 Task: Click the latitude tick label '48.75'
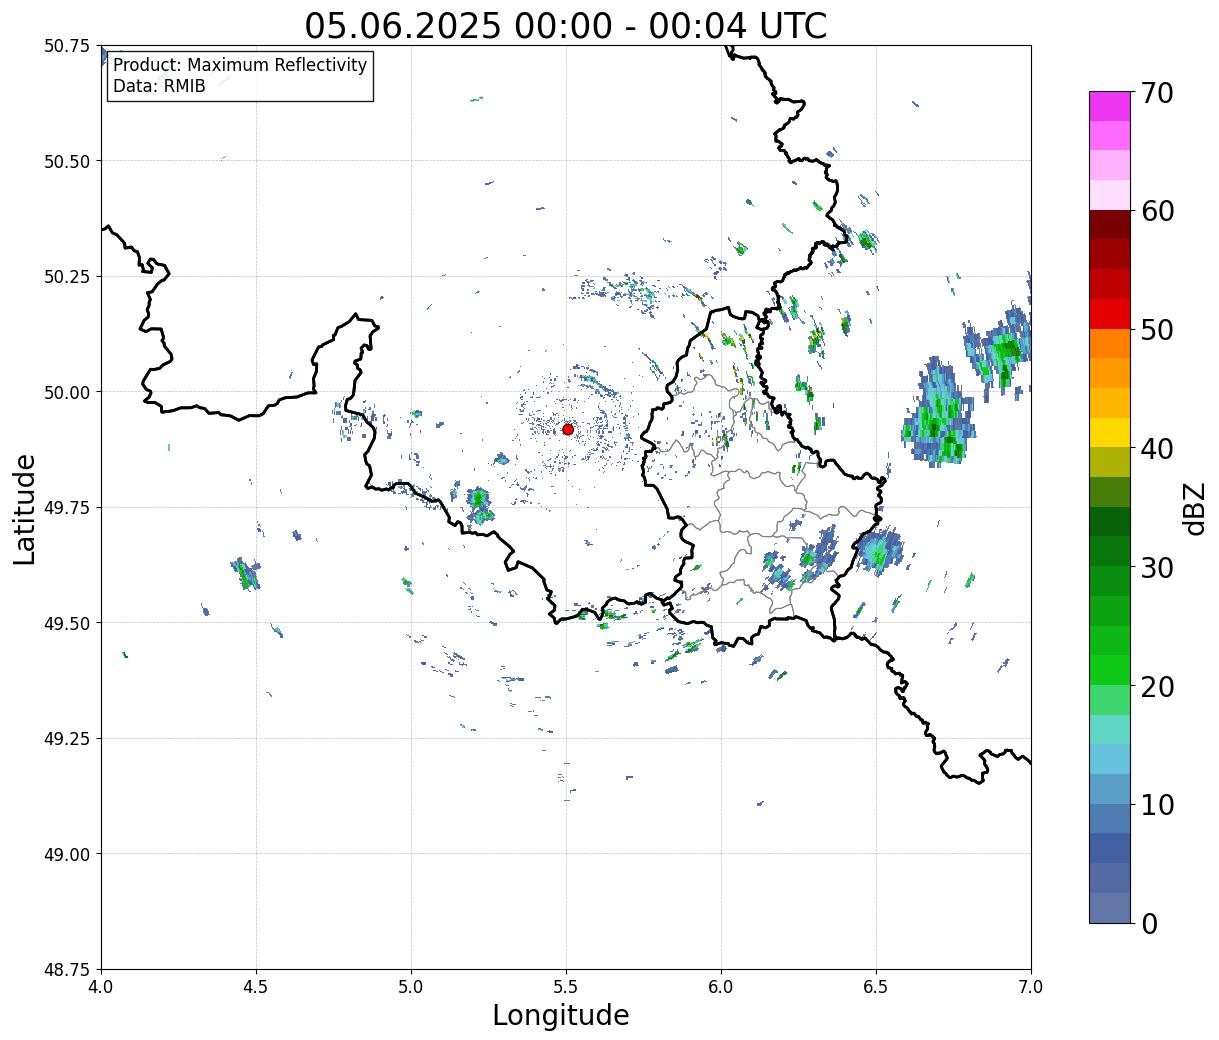(x=67, y=969)
